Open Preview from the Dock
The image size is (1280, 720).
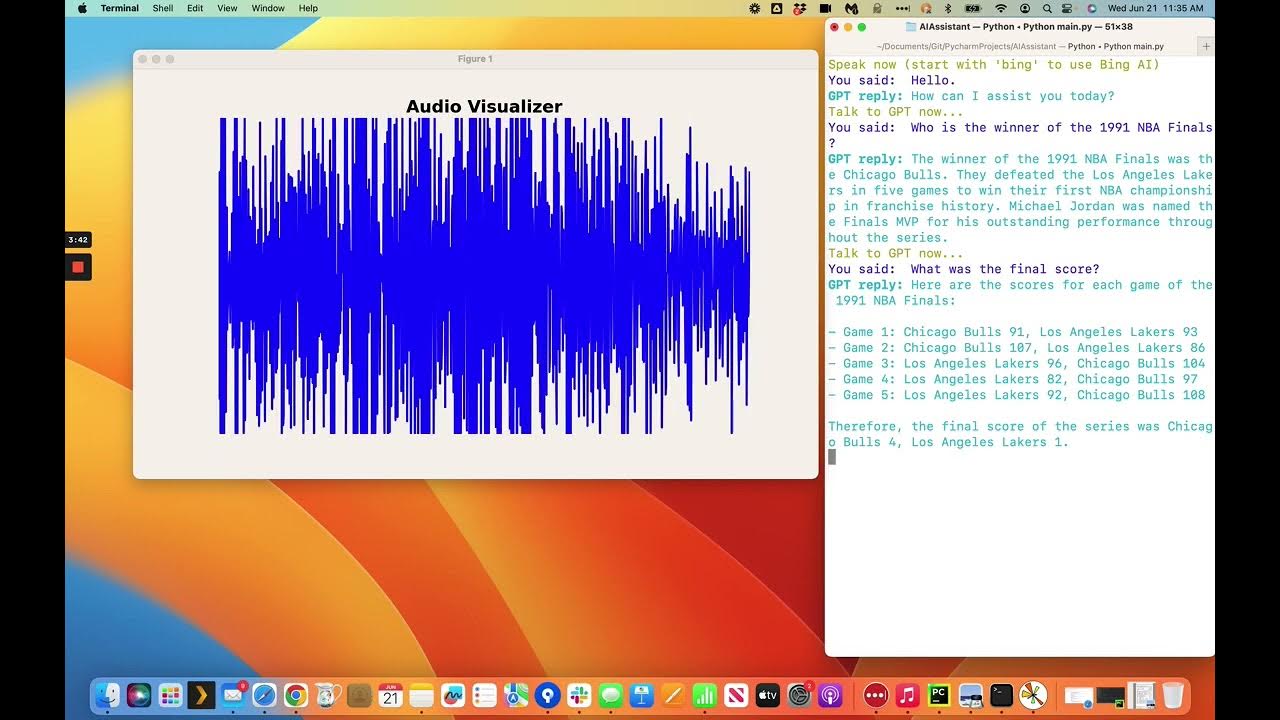(970, 695)
